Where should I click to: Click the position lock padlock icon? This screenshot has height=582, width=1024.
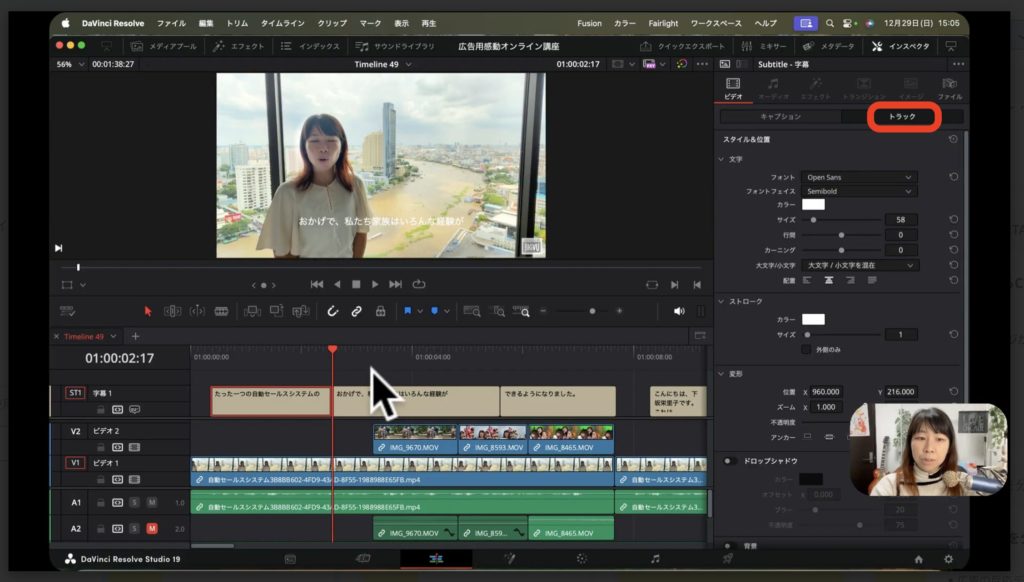[380, 311]
